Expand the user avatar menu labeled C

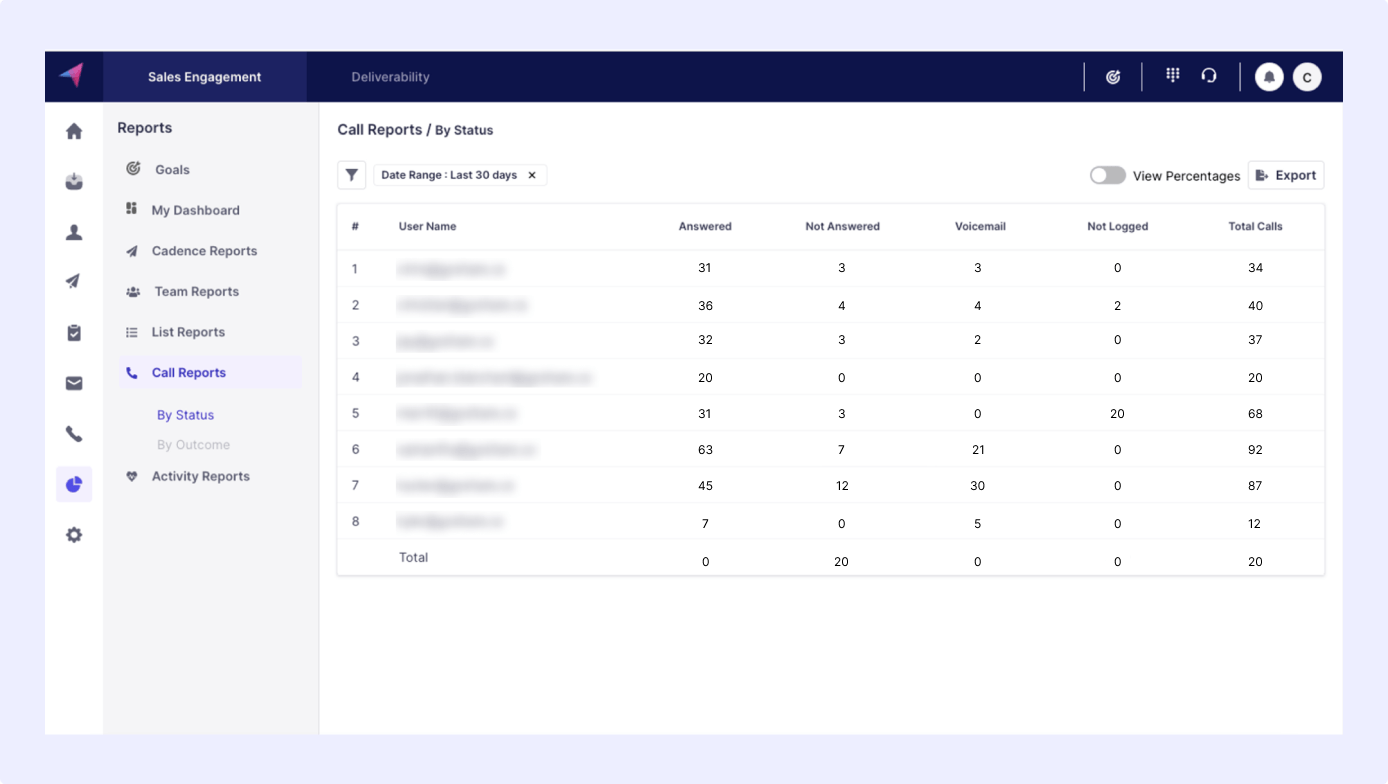click(1307, 77)
